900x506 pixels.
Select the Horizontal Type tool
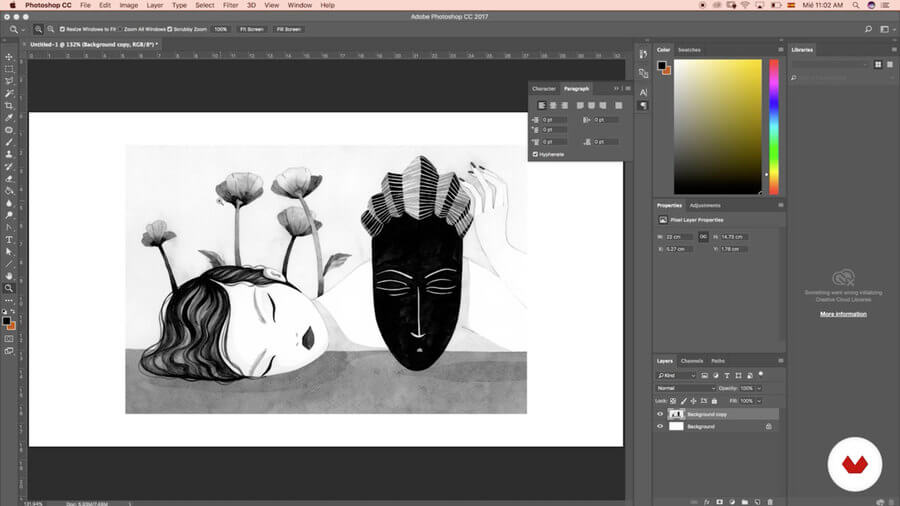click(x=9, y=239)
